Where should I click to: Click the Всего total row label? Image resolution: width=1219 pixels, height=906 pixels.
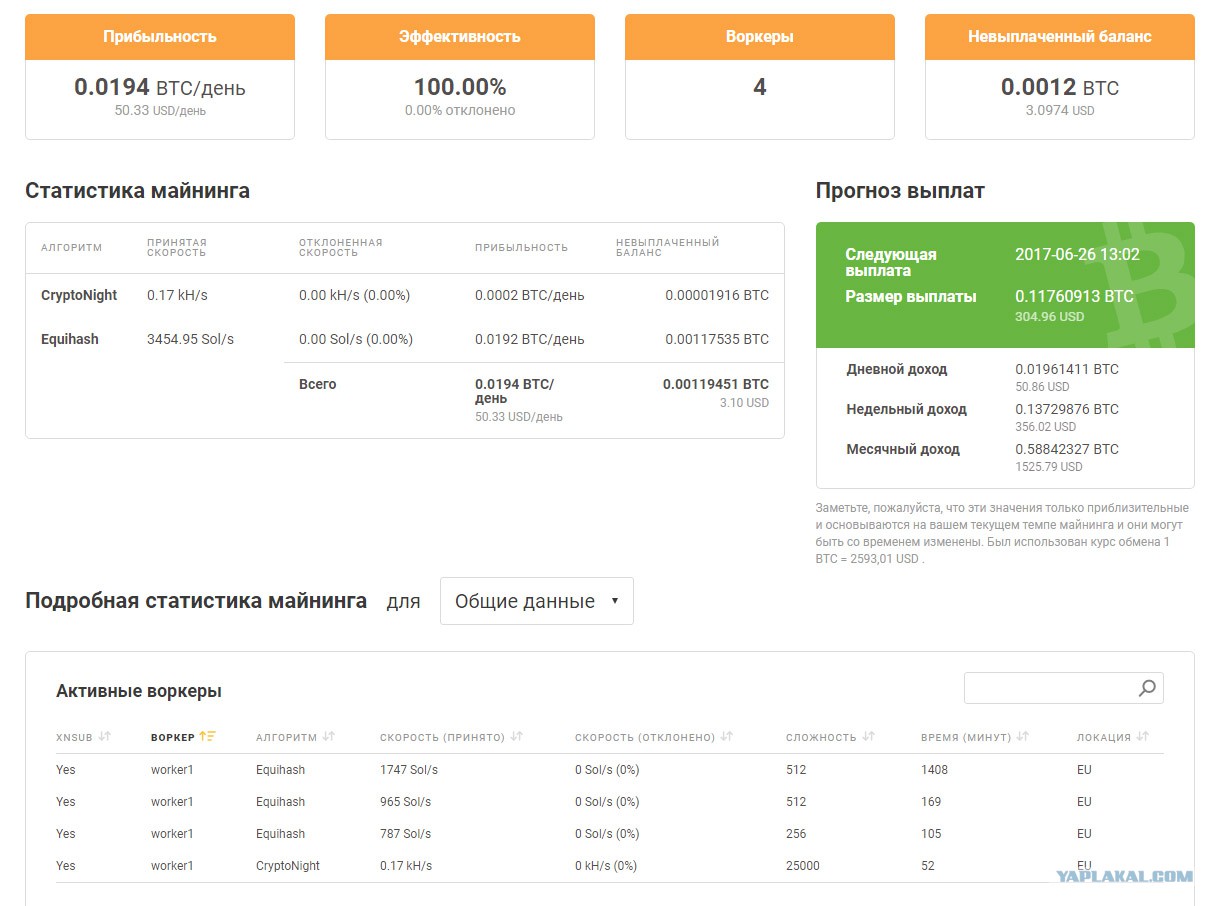(x=318, y=384)
